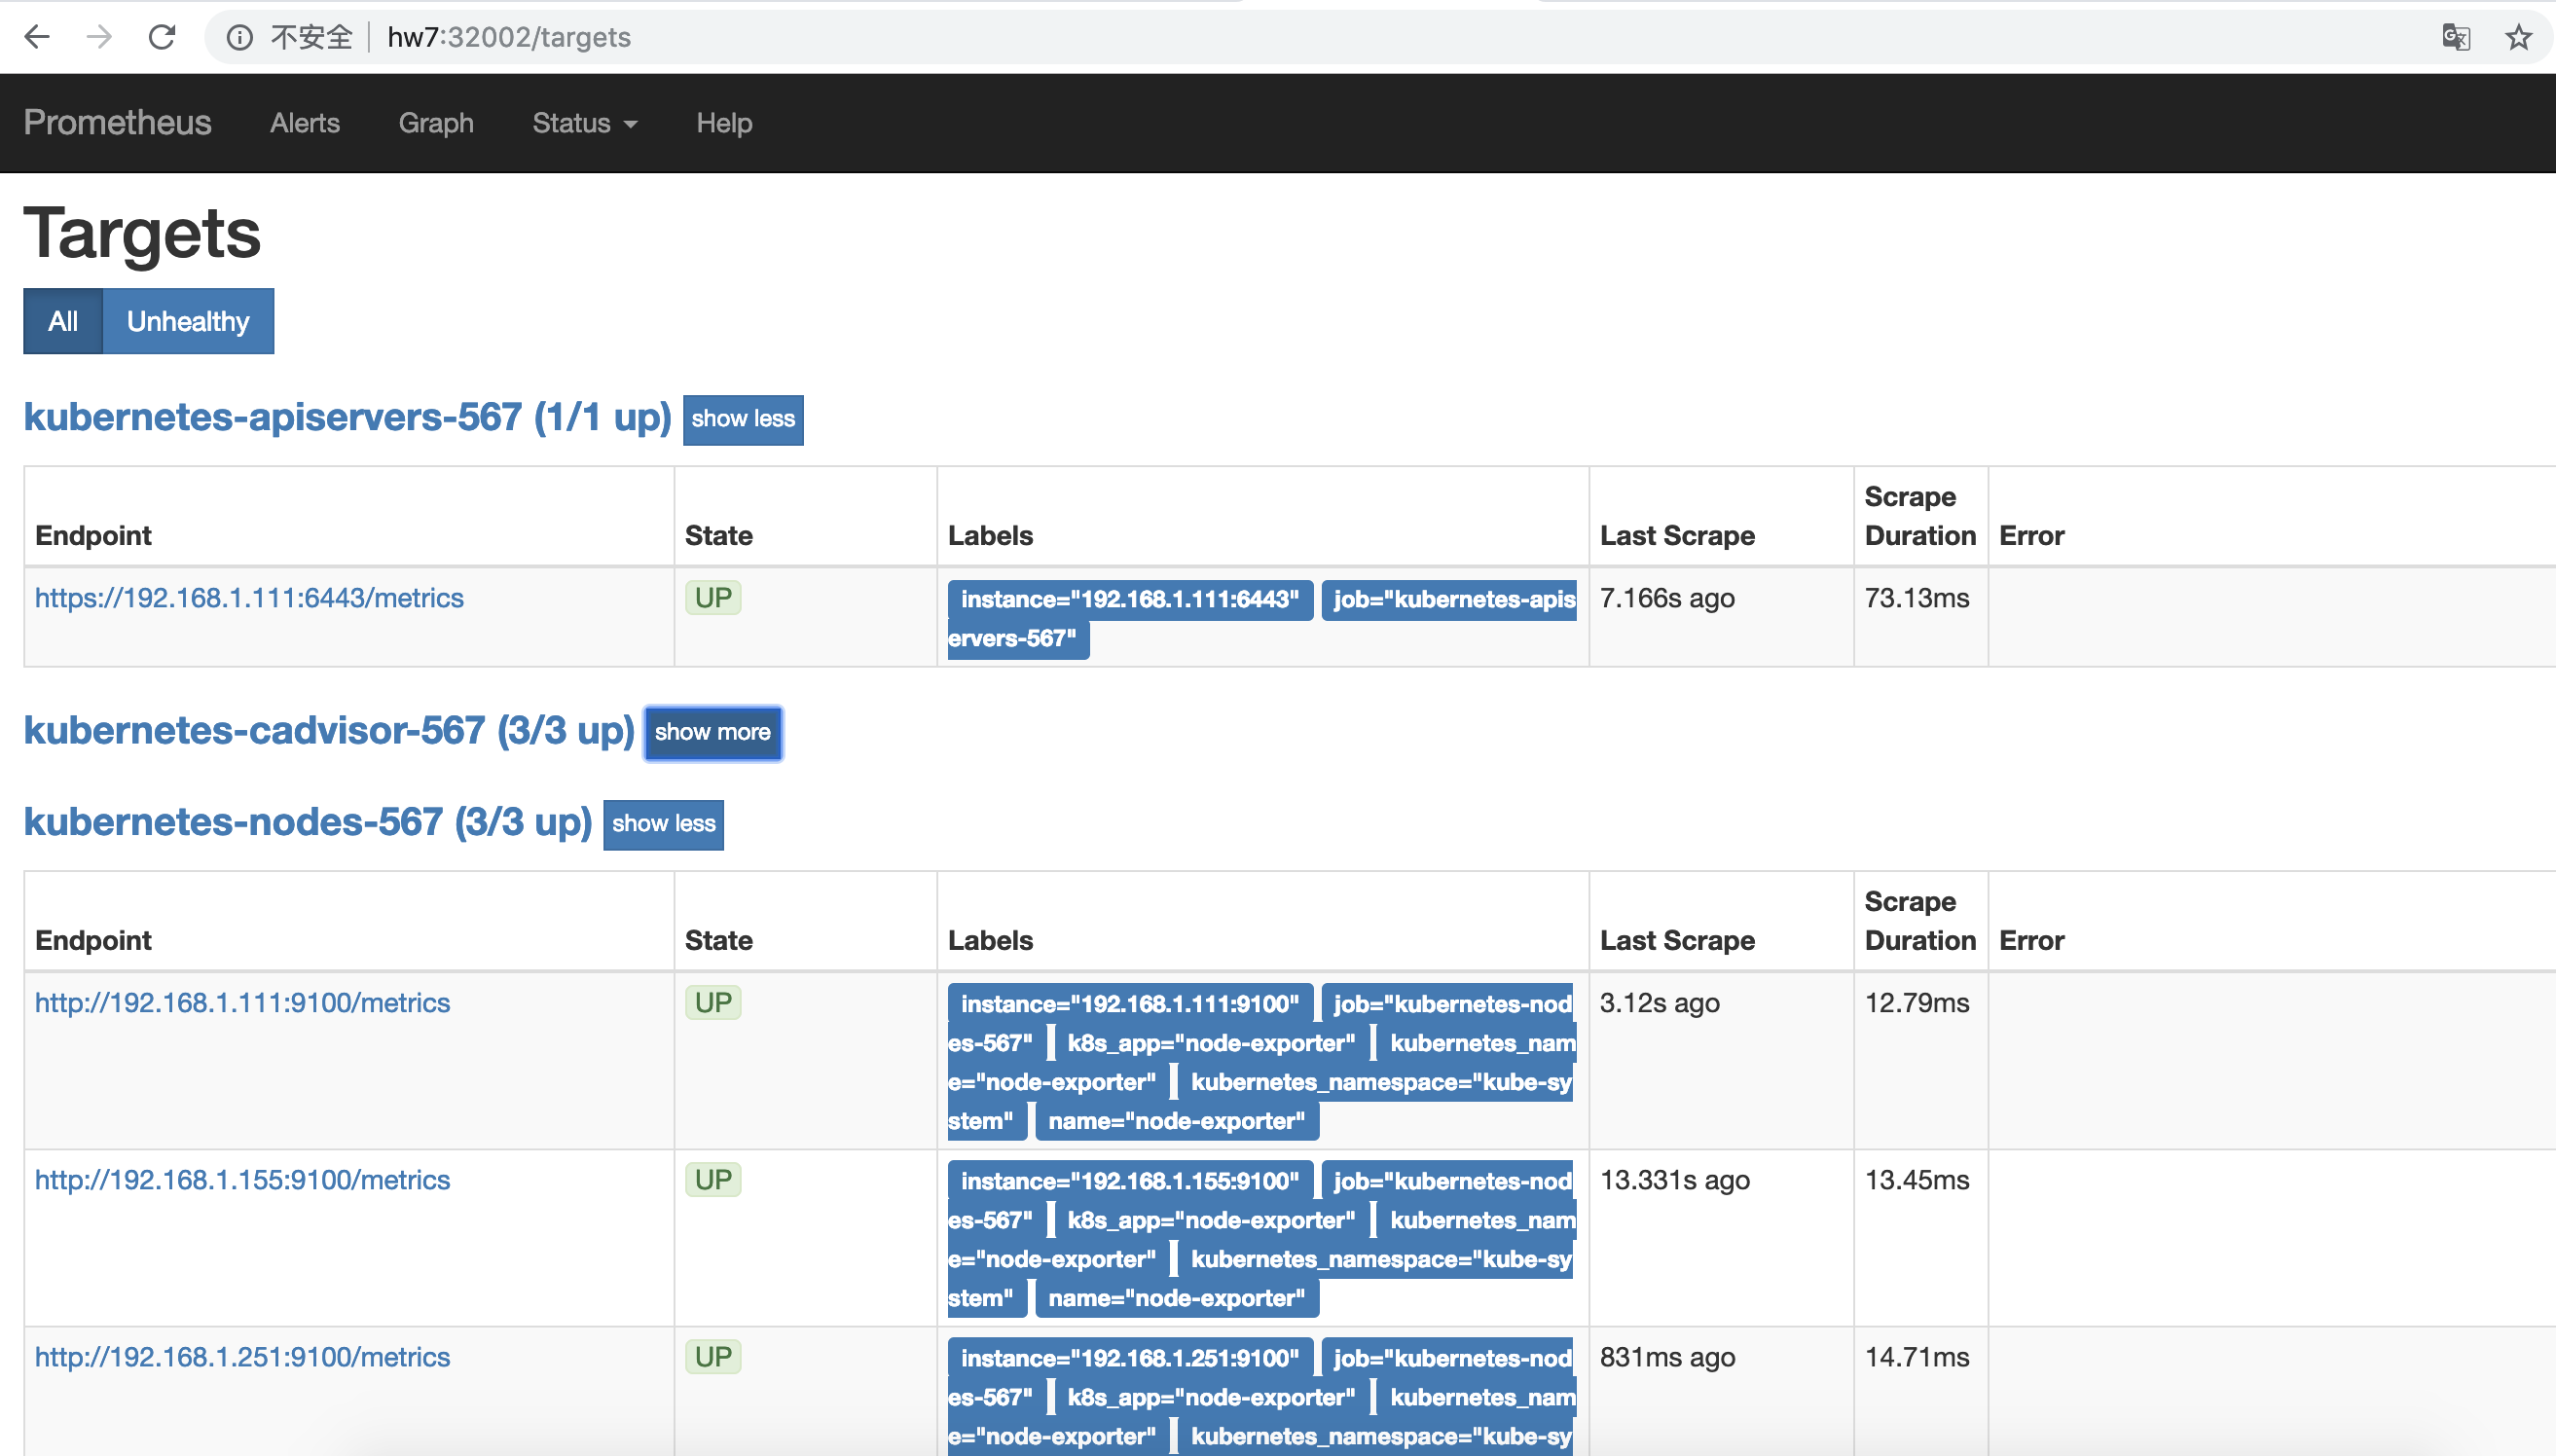This screenshot has height=1456, width=2556.
Task: Click the instance="192.168.1.111:9100" label
Action: 1130,1005
